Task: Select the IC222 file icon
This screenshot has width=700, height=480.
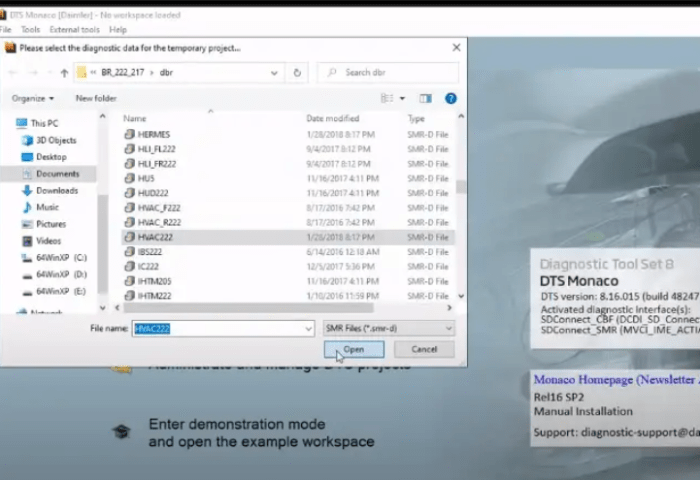Action: [129, 267]
